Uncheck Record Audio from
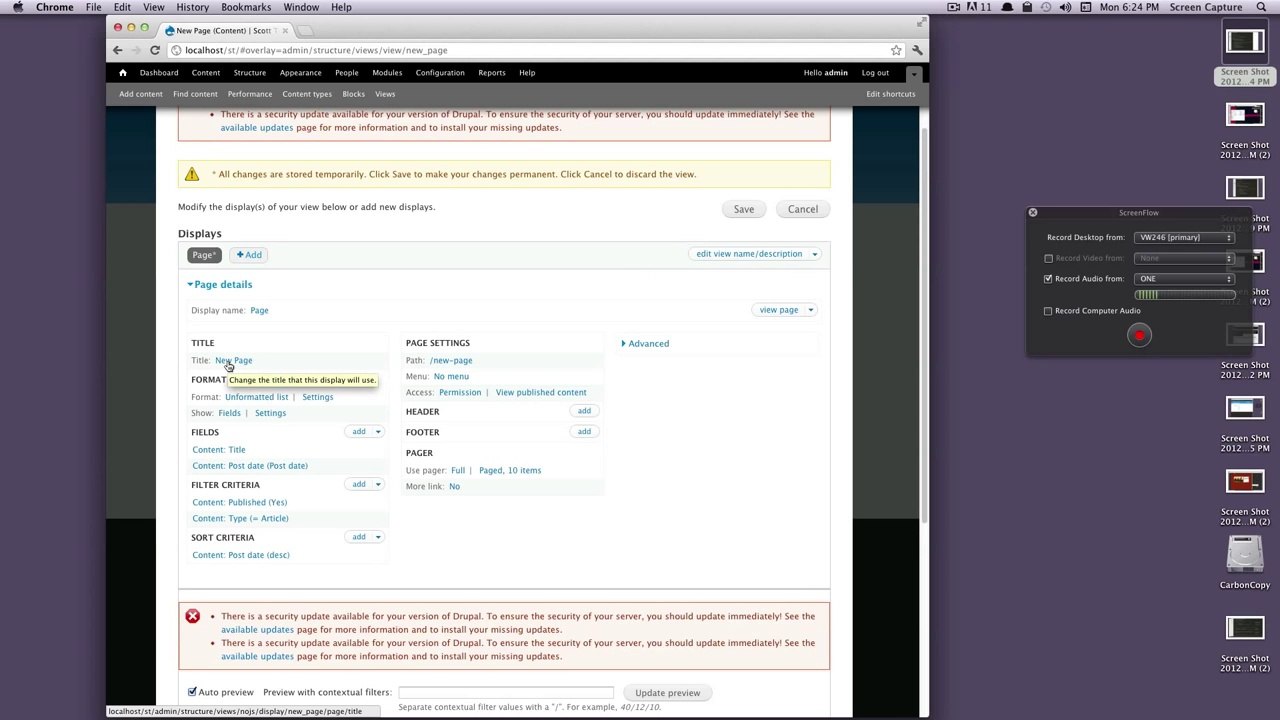 click(1049, 279)
